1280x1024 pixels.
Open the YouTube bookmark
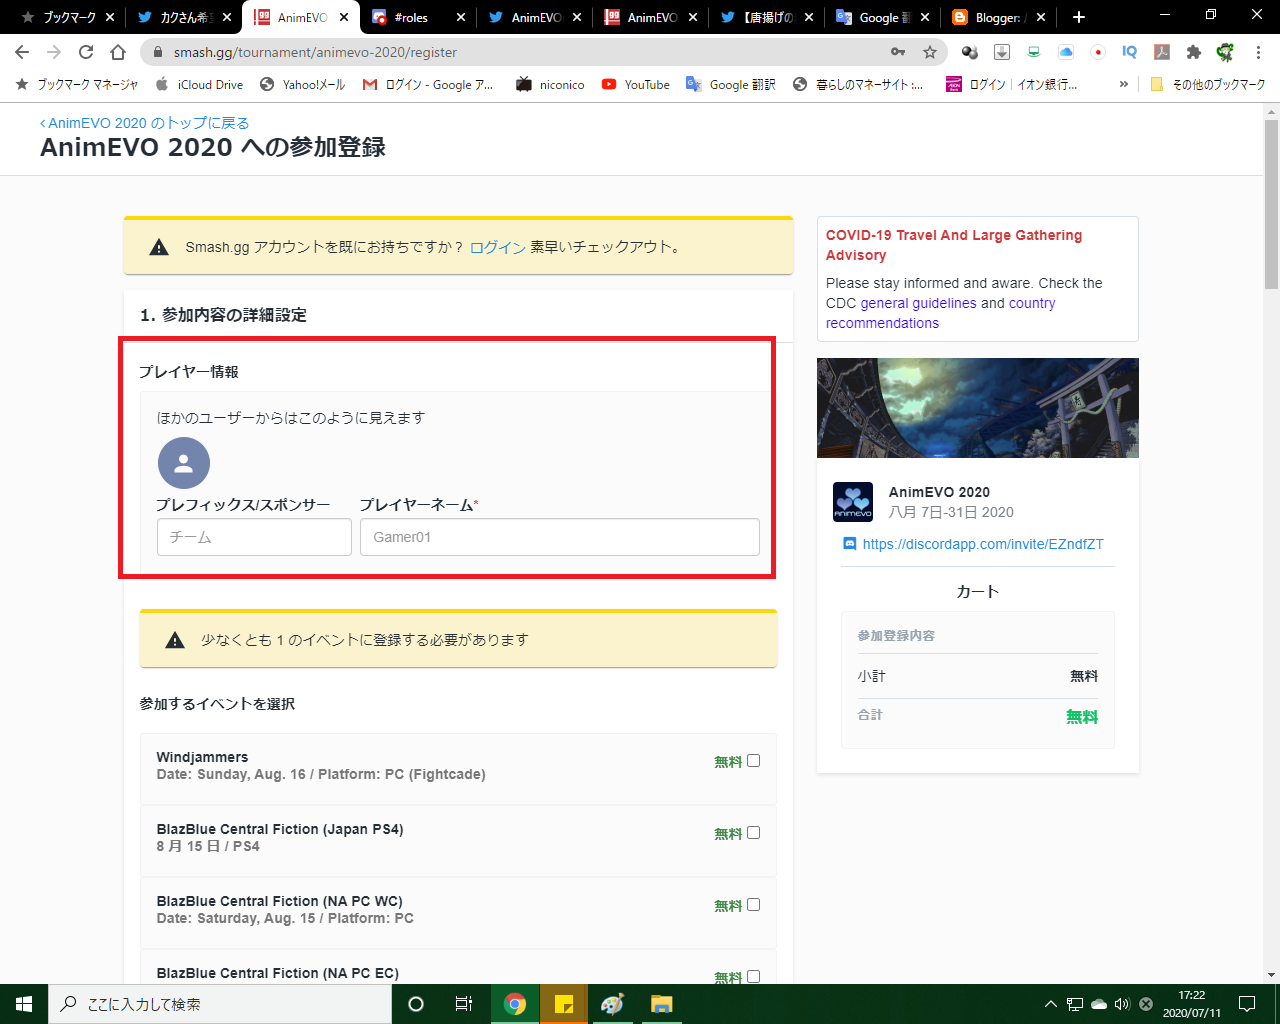(x=636, y=84)
